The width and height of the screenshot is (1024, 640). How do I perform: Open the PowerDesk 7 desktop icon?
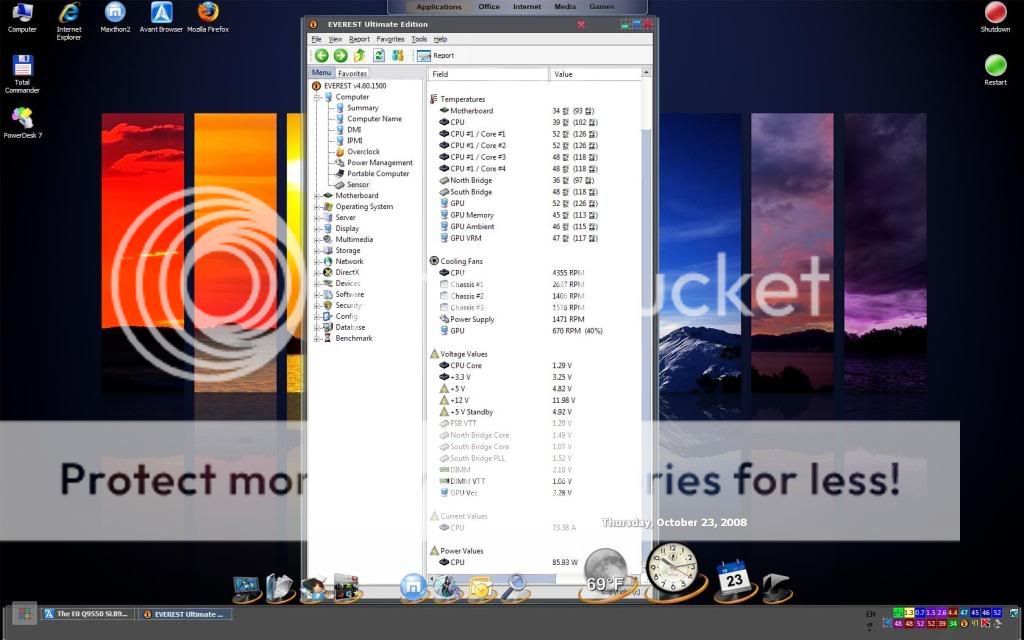[x=22, y=122]
